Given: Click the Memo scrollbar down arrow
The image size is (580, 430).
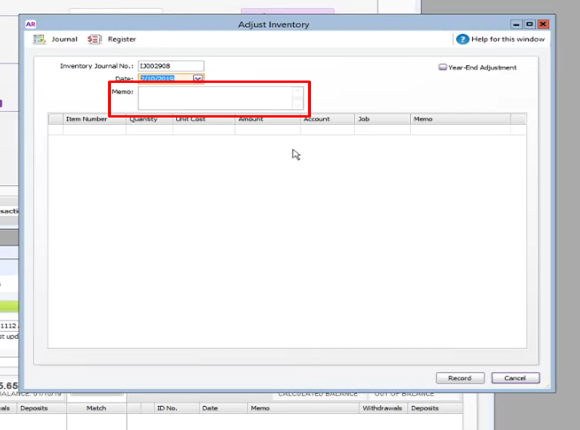Looking at the screenshot, I should 298,105.
